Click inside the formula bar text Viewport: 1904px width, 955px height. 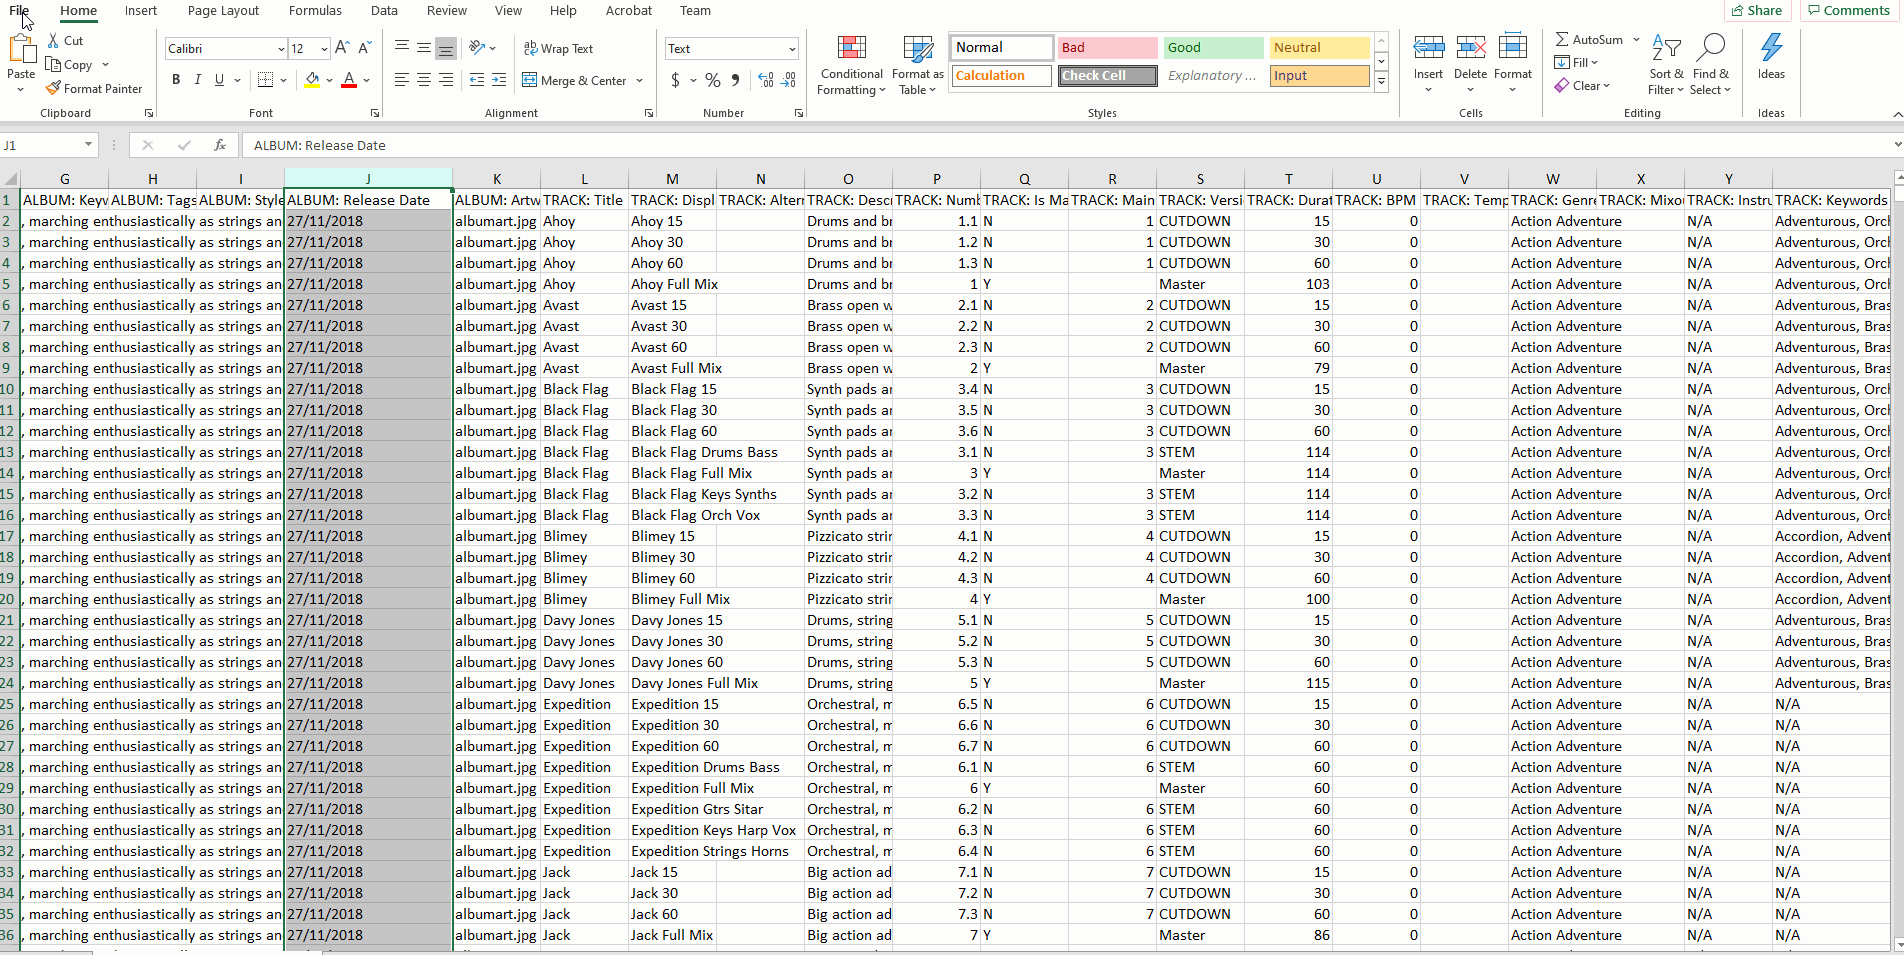pyautogui.click(x=320, y=145)
